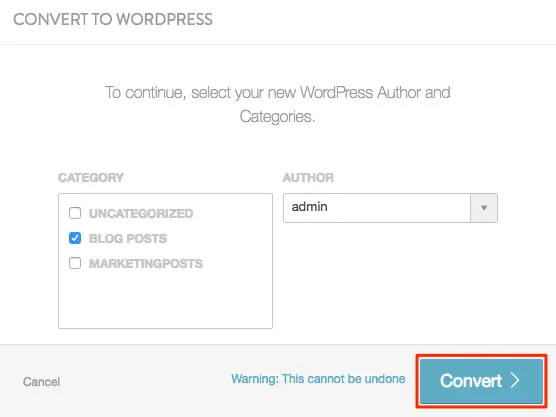Click the word 'Categories.' in the instructions
Screen dimensions: 556x417
tap(277, 116)
